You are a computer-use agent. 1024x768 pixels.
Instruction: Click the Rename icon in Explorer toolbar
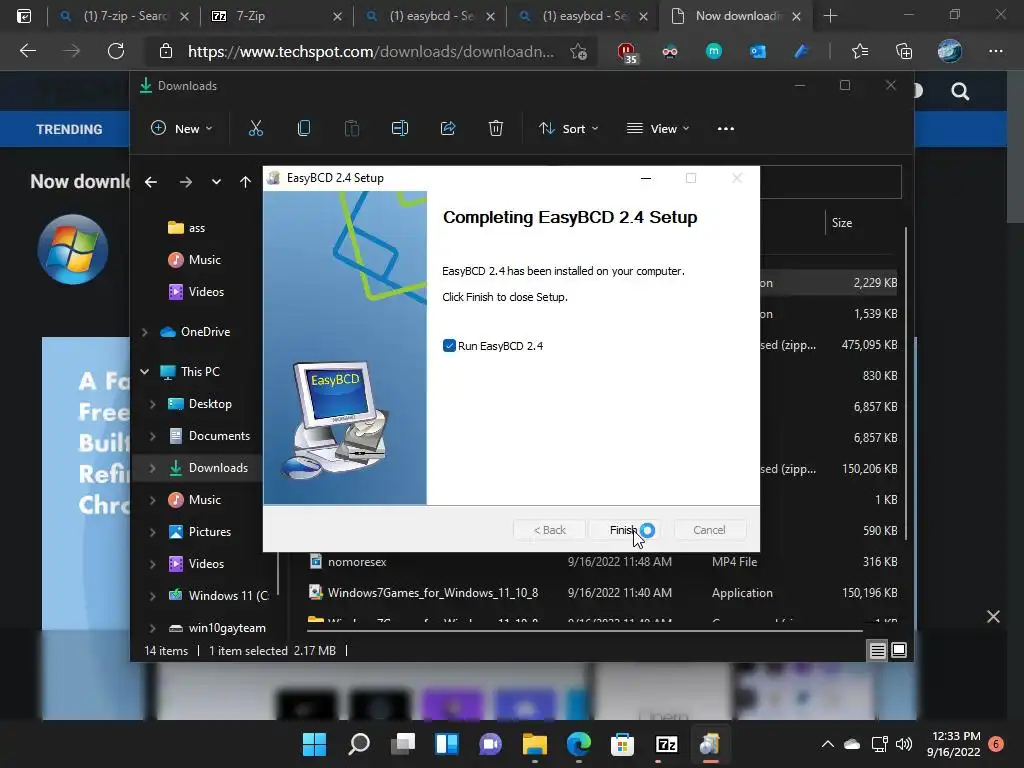click(400, 129)
